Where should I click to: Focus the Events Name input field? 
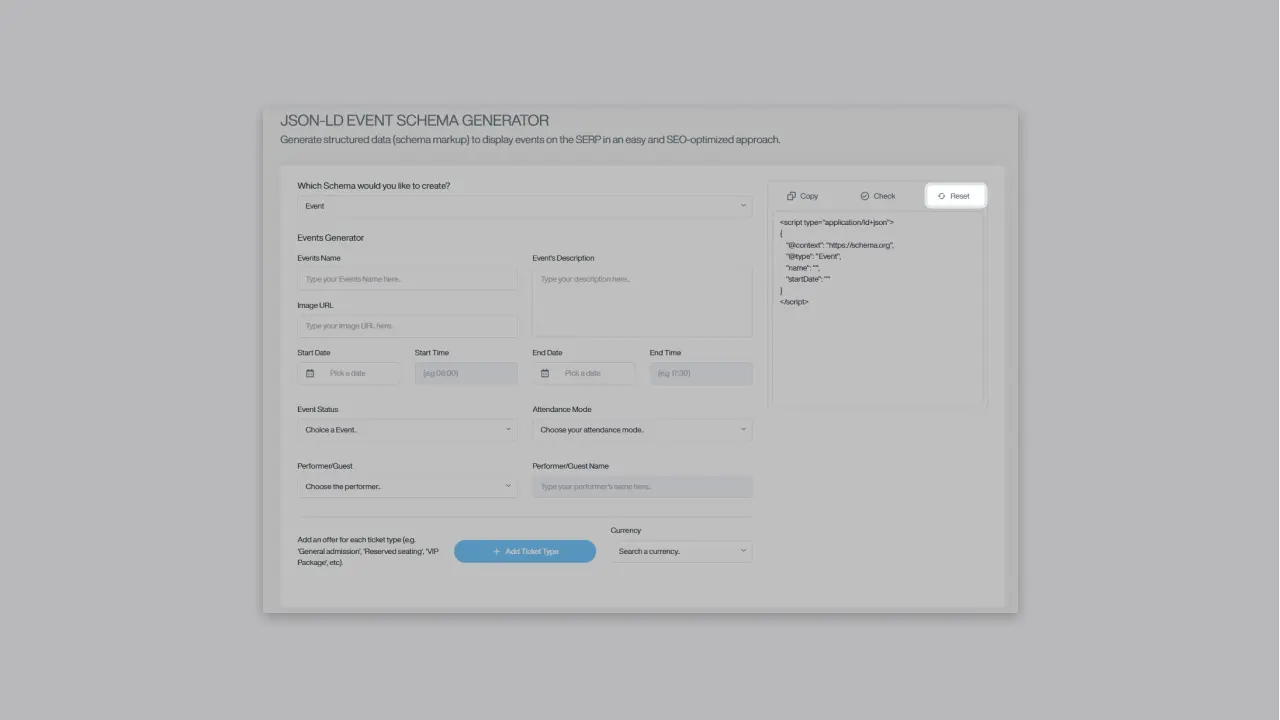407,279
